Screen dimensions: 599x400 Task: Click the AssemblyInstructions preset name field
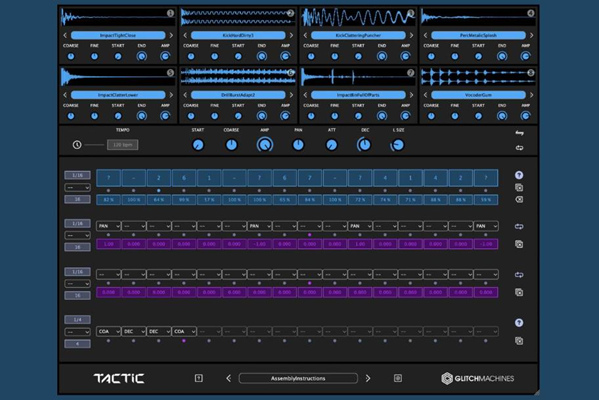[298, 378]
